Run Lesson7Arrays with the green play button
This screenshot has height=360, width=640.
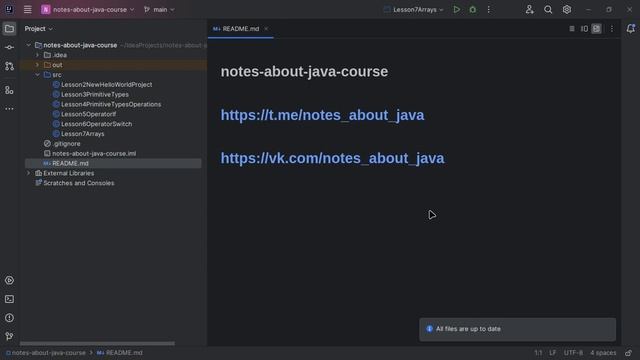[456, 9]
